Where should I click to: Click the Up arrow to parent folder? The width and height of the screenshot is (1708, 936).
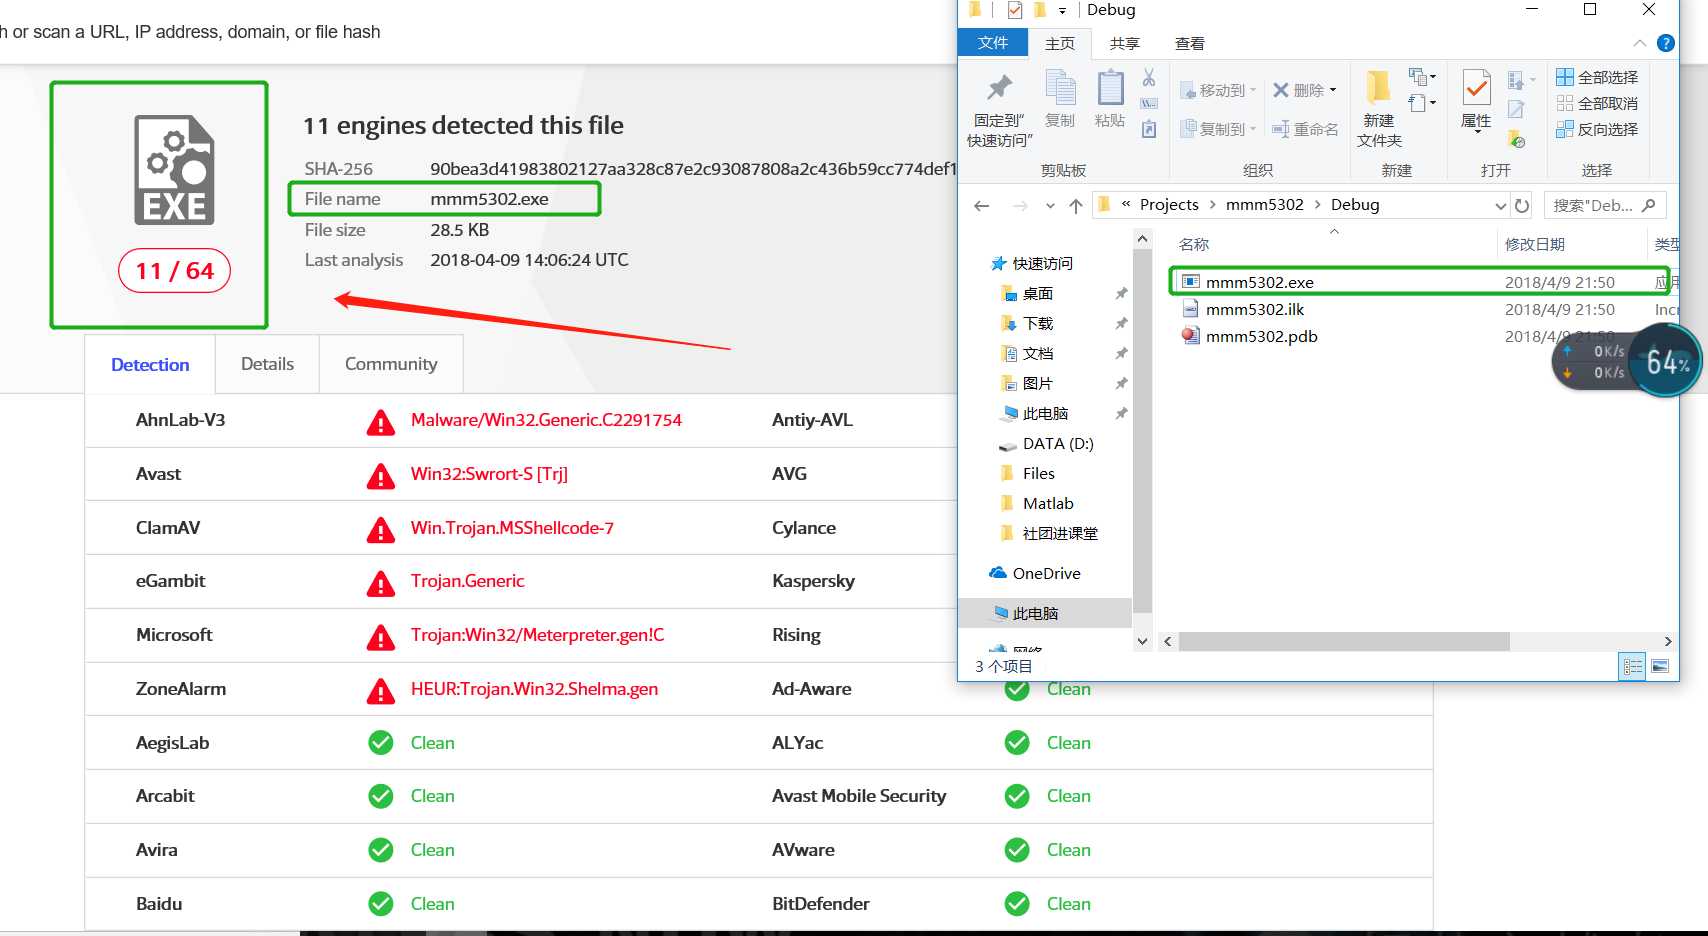(x=1076, y=206)
